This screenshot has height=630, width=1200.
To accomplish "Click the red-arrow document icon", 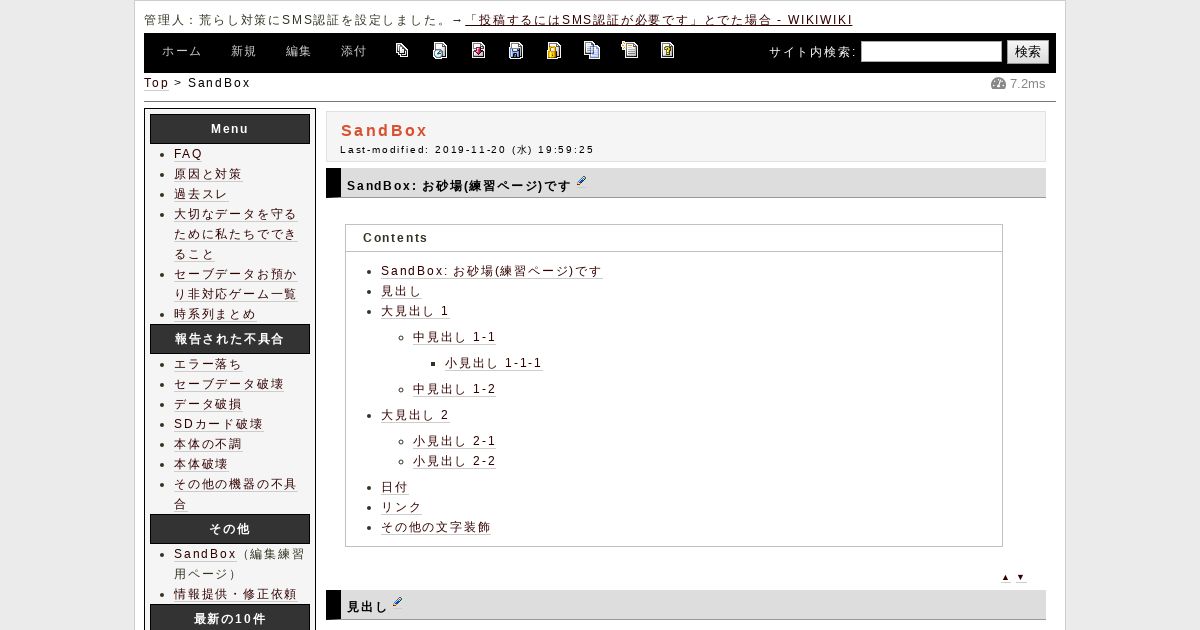I will click(x=478, y=50).
